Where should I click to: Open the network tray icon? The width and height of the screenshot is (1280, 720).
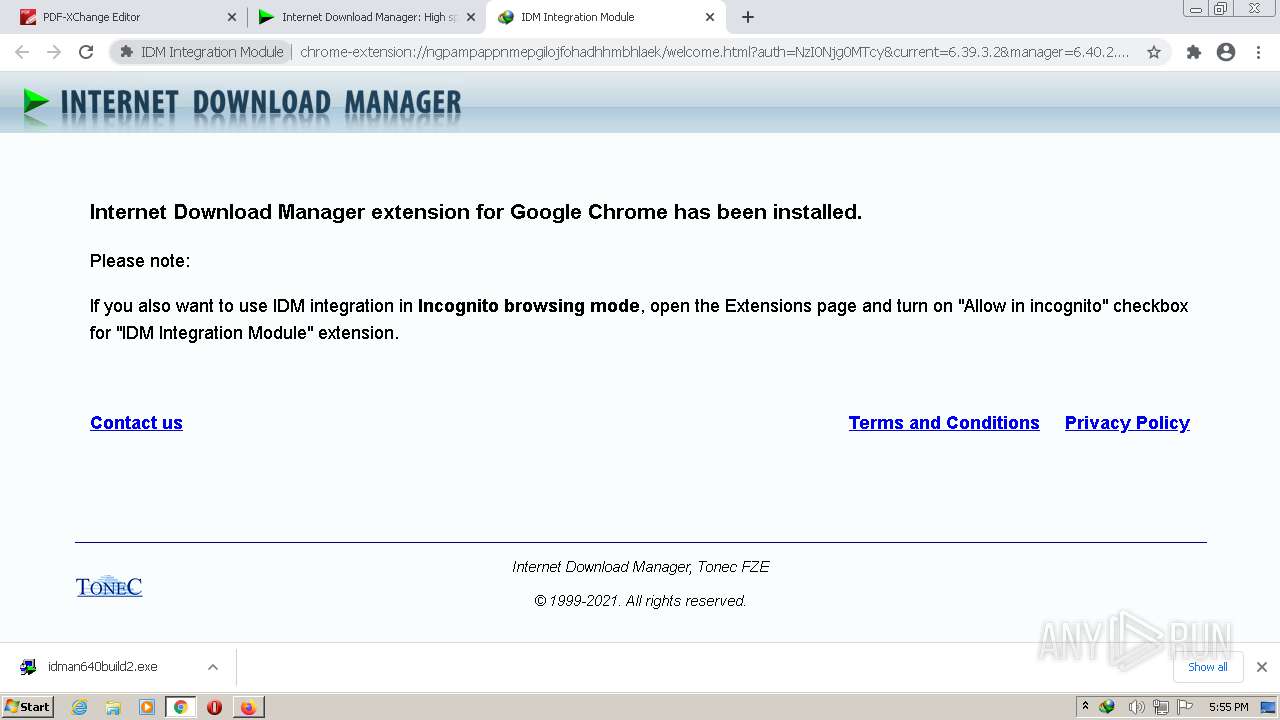(1160, 707)
